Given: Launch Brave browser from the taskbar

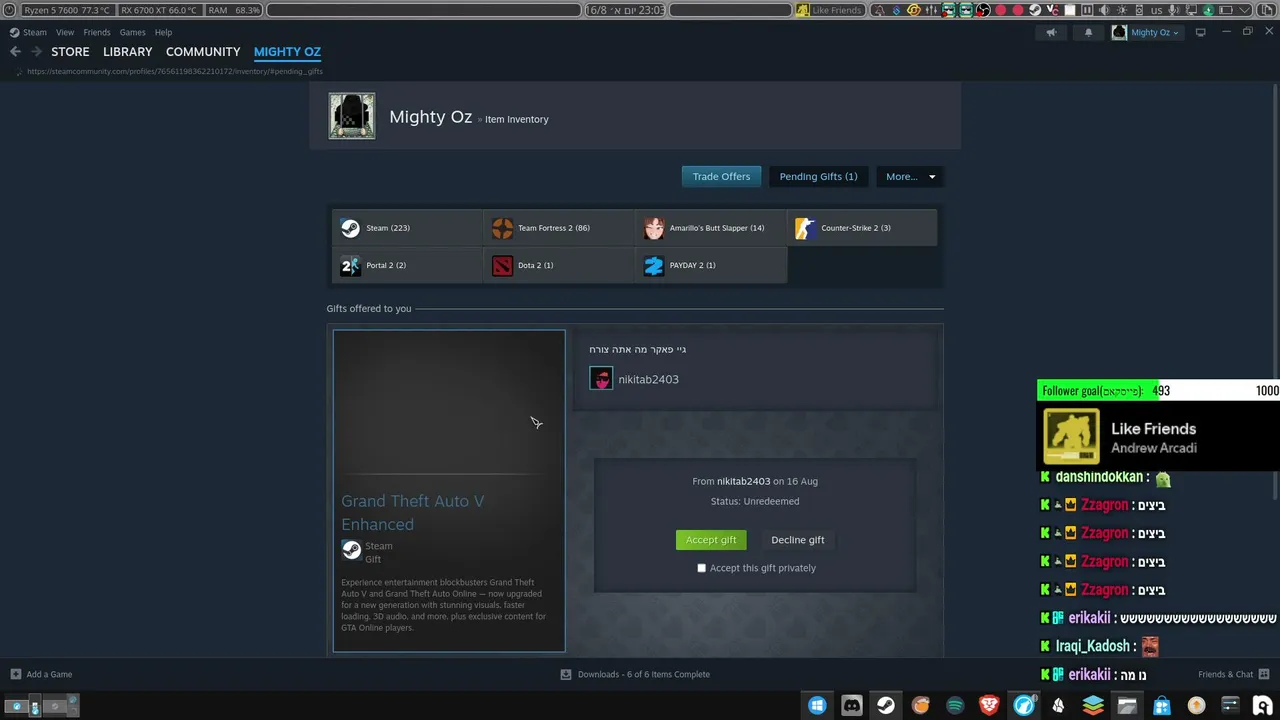Looking at the screenshot, I should (x=989, y=705).
